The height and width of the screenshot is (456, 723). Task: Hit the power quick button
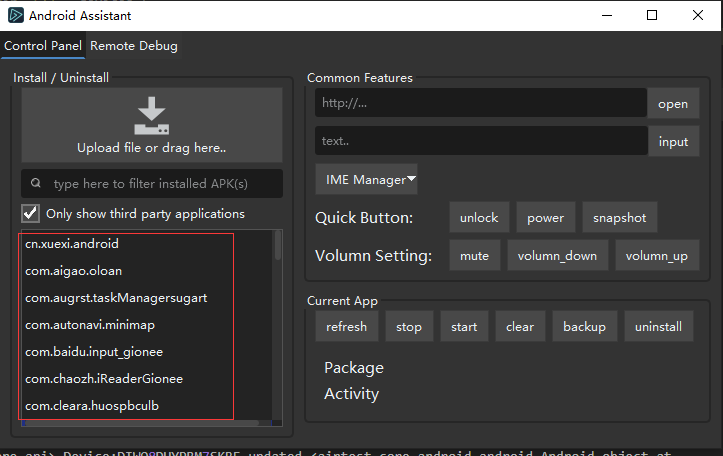point(546,218)
